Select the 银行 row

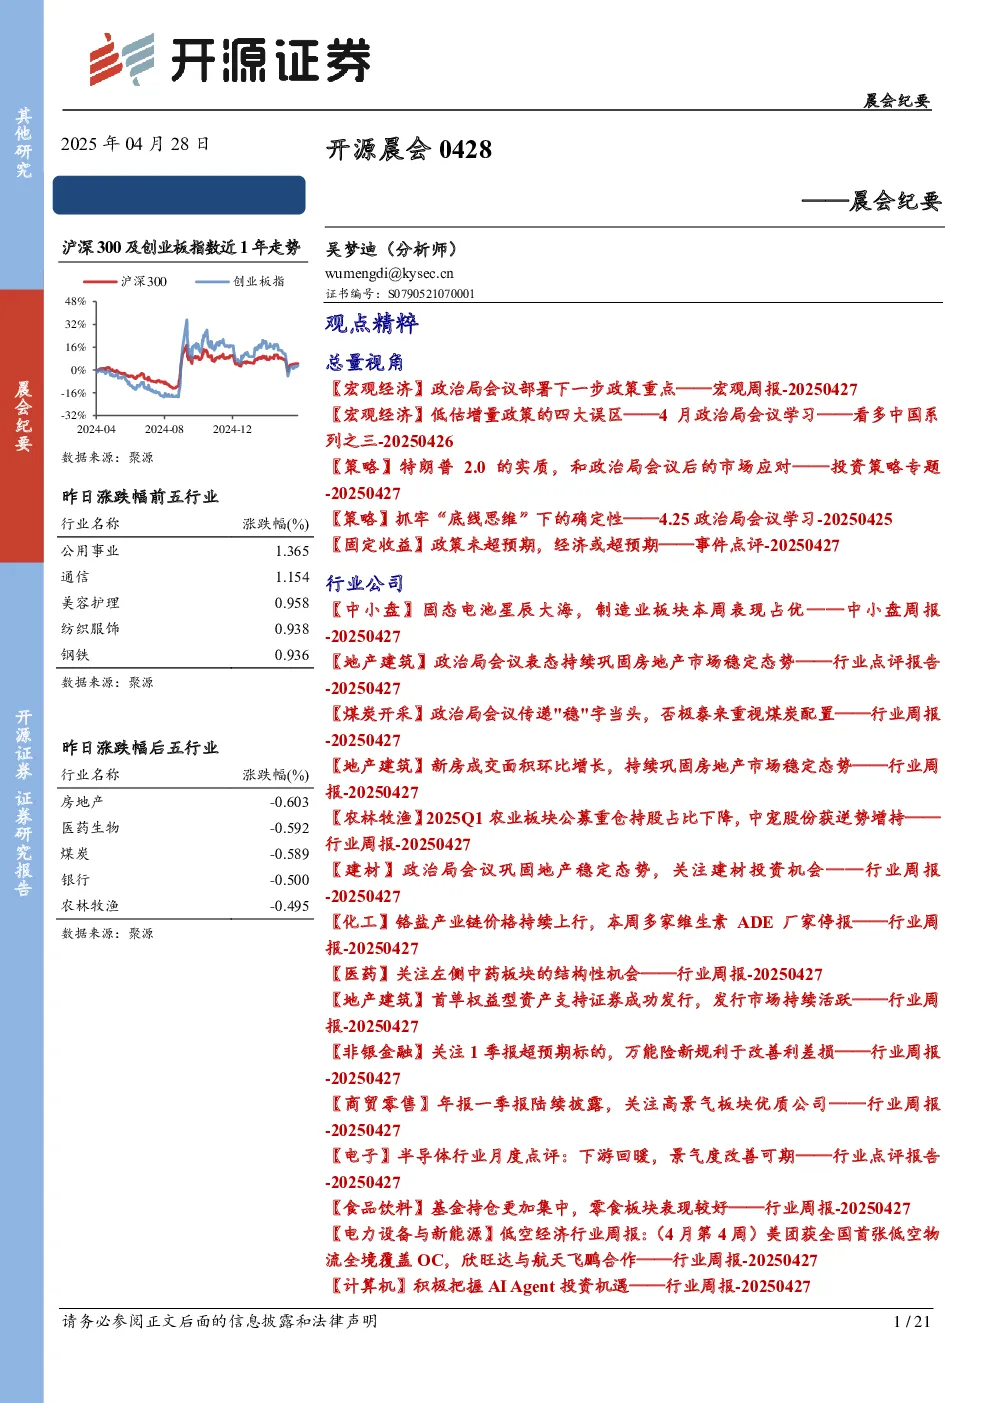pos(185,880)
